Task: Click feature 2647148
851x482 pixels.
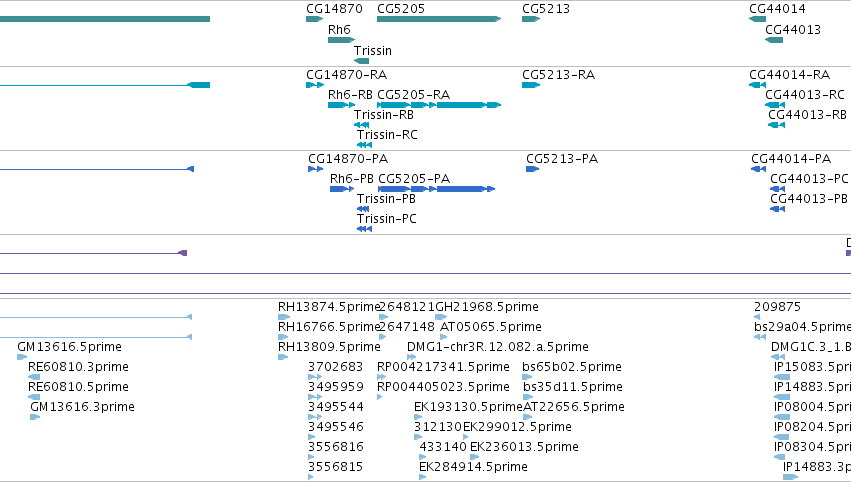Action: tap(407, 327)
